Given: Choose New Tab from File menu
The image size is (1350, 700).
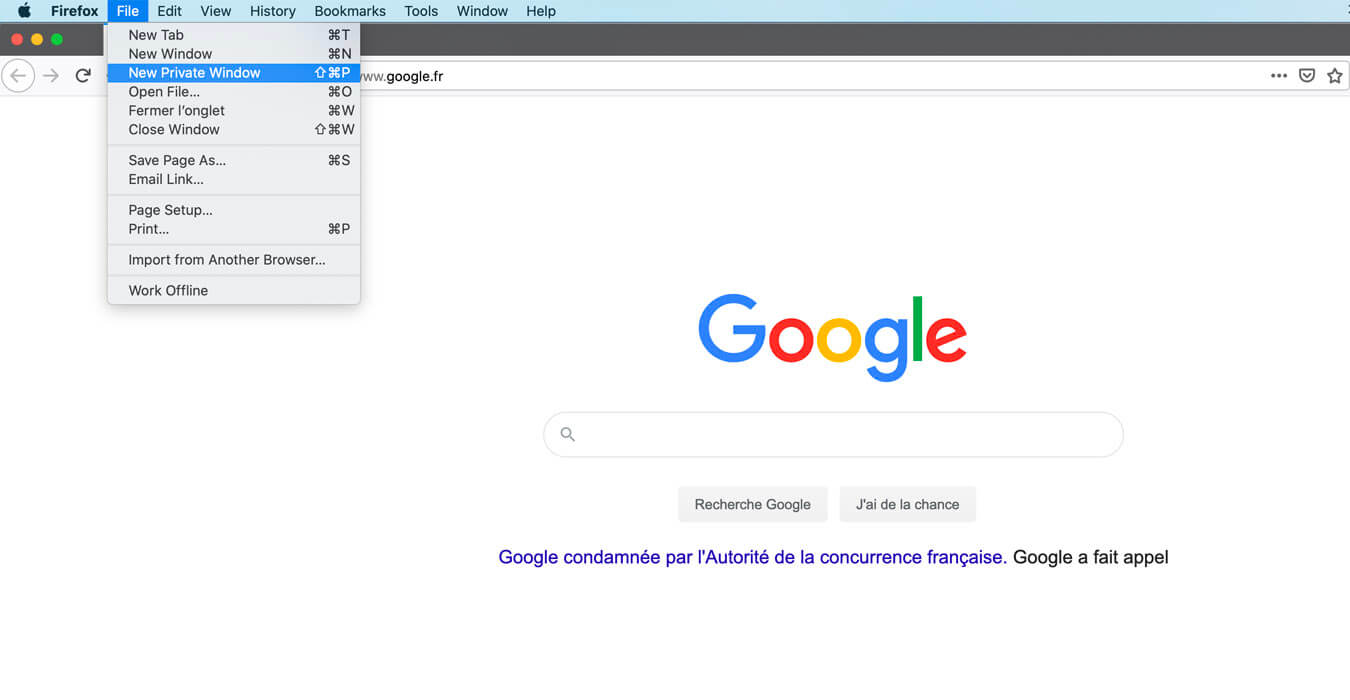Looking at the screenshot, I should [234, 35].
